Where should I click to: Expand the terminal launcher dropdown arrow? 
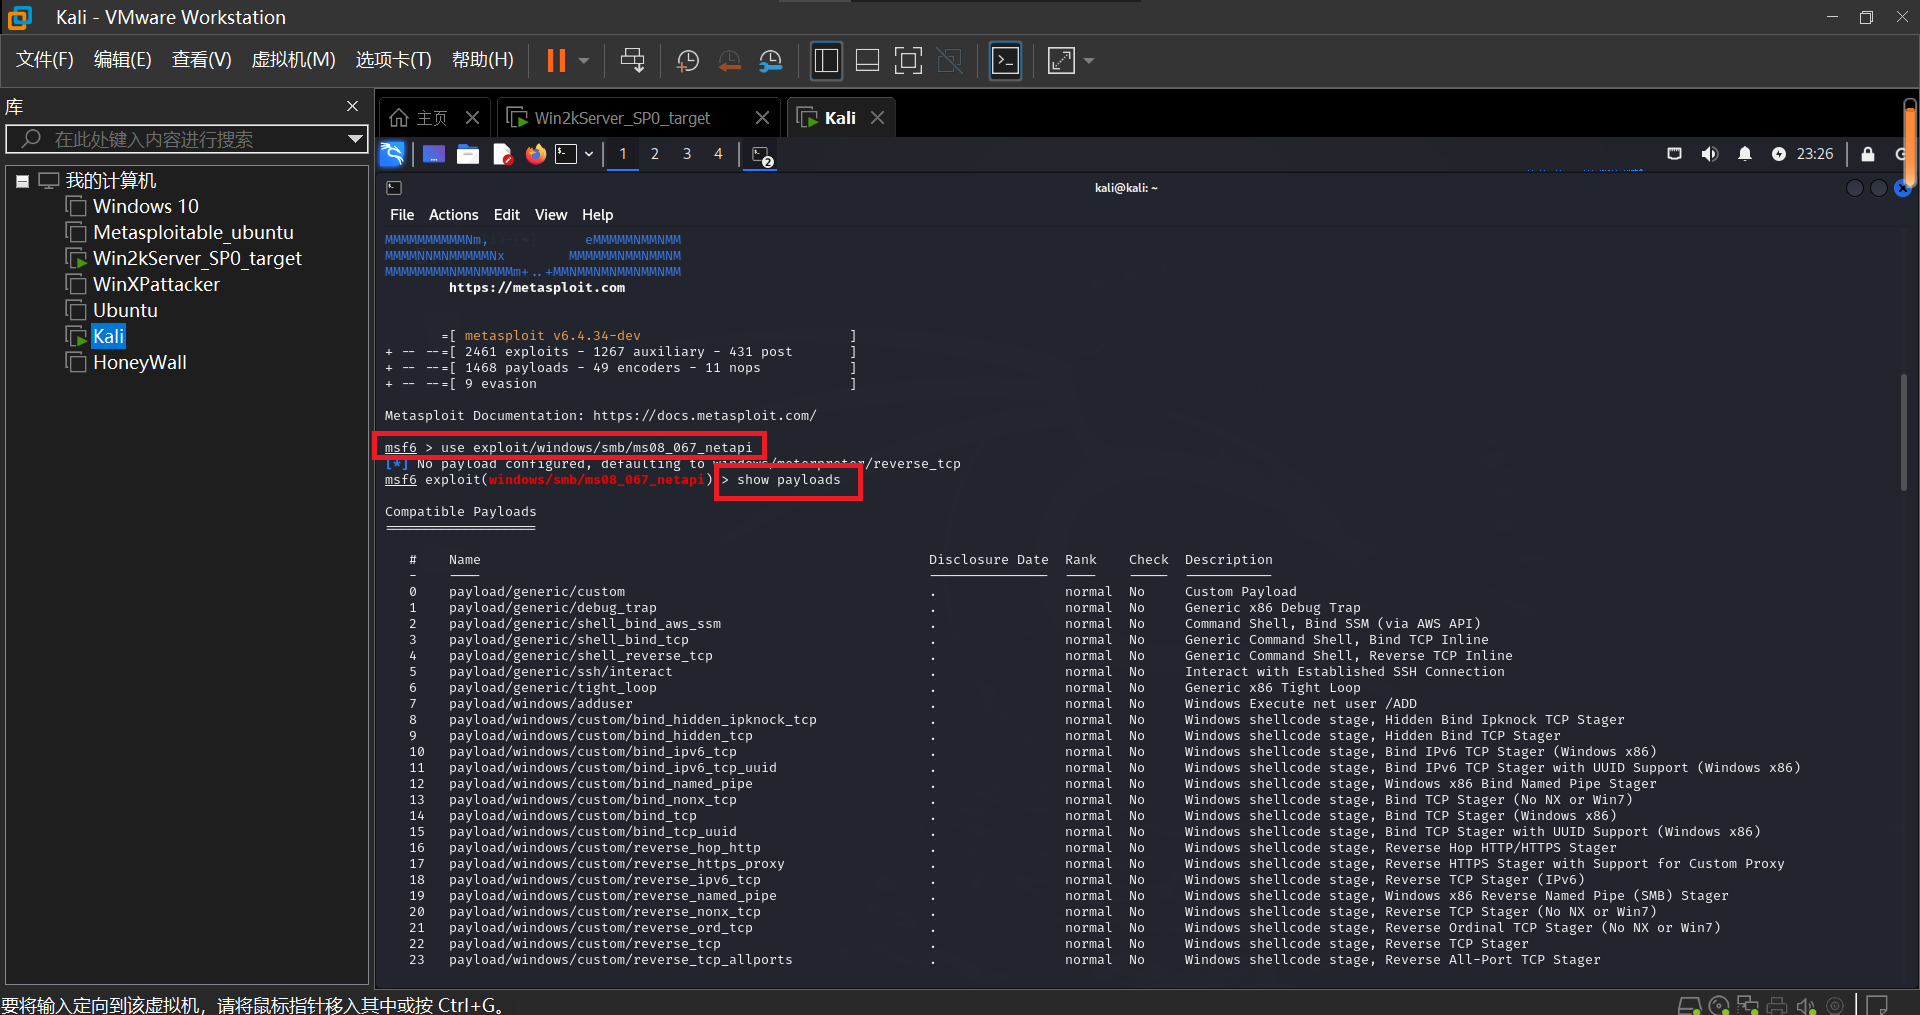click(x=589, y=154)
